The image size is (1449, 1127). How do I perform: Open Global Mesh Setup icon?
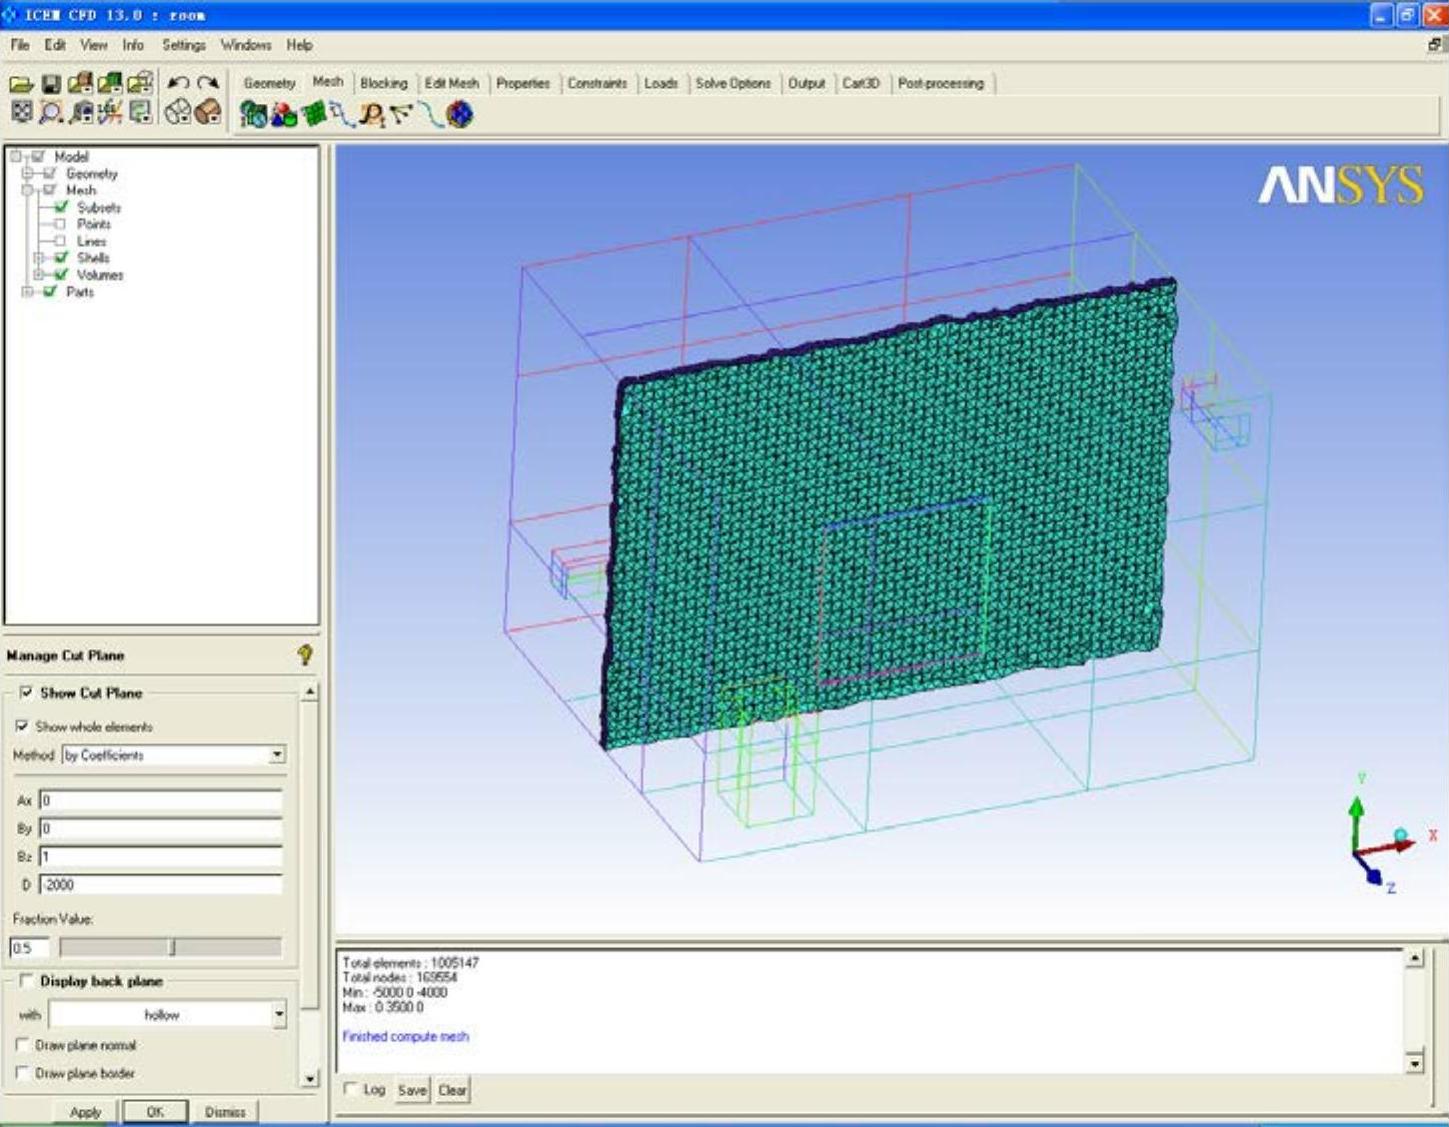coord(254,115)
